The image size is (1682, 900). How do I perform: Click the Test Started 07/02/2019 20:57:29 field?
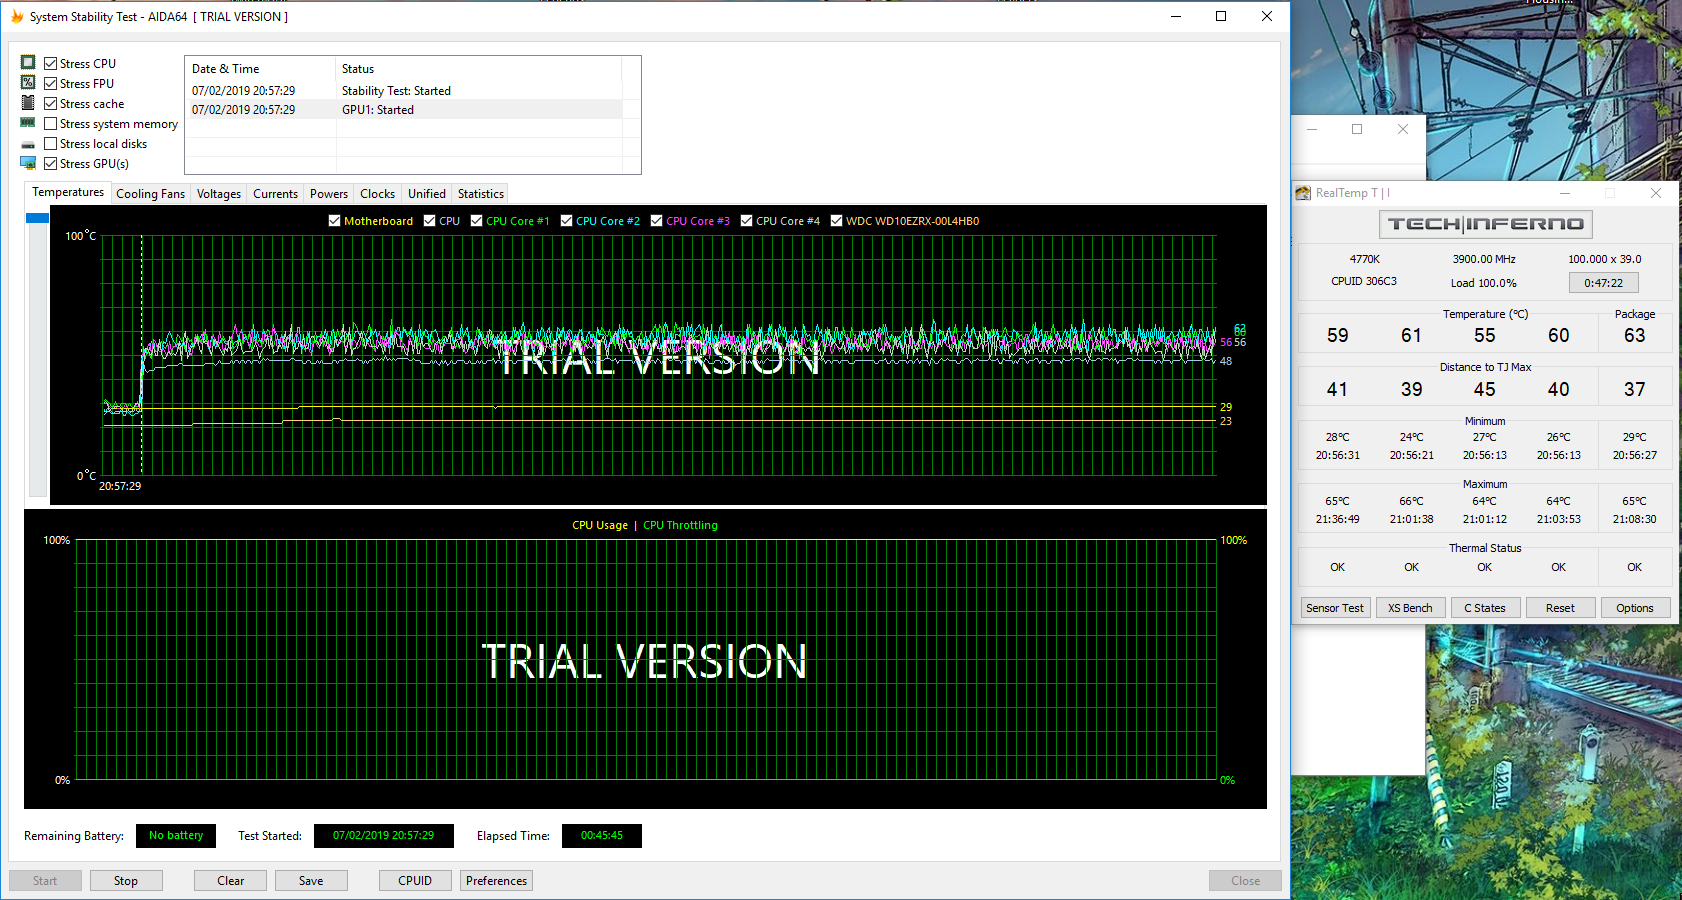point(384,836)
